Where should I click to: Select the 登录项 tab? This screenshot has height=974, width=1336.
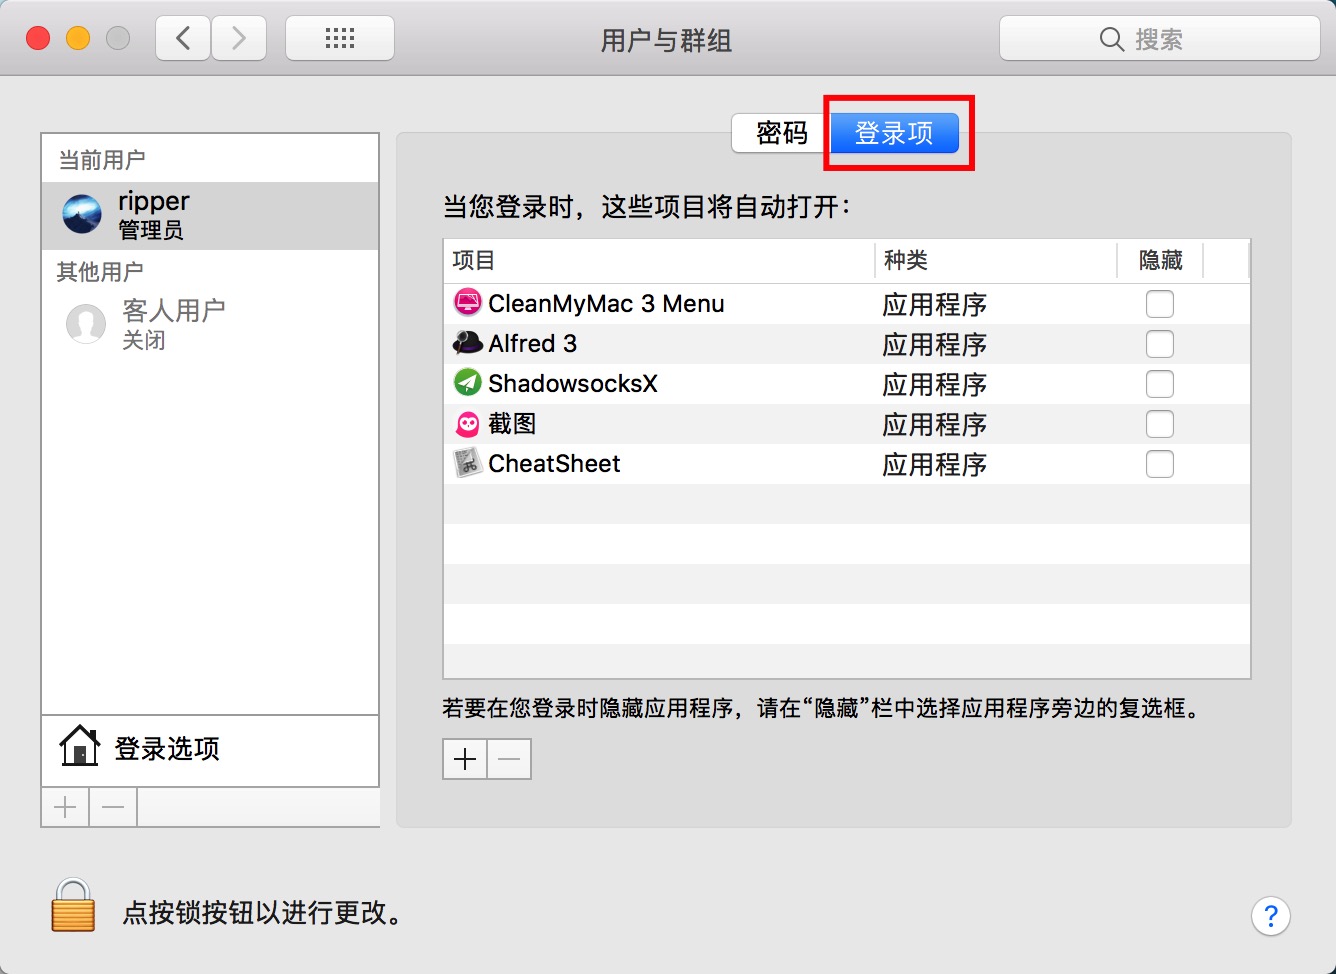(x=894, y=133)
